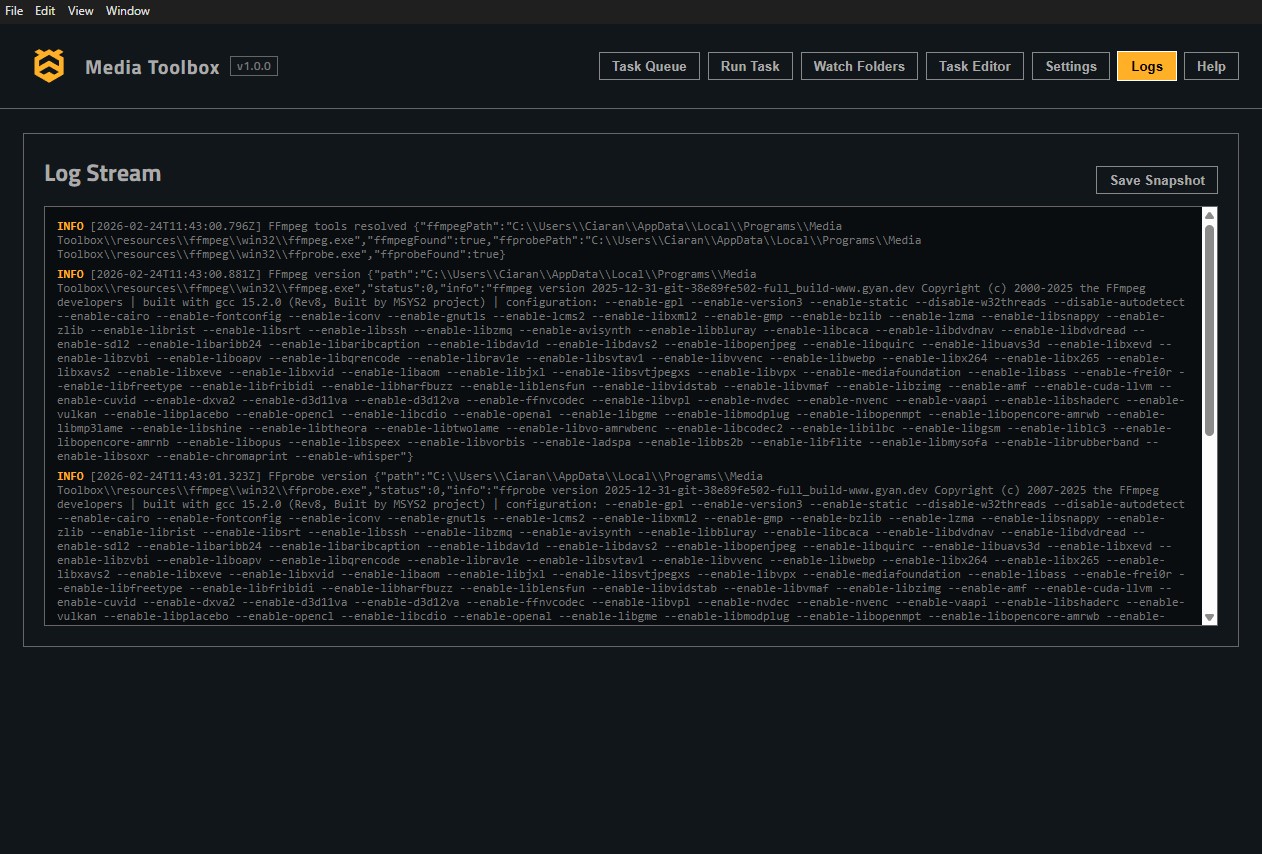Navigate to the Task Editor
This screenshot has height=854, width=1262.
975,66
